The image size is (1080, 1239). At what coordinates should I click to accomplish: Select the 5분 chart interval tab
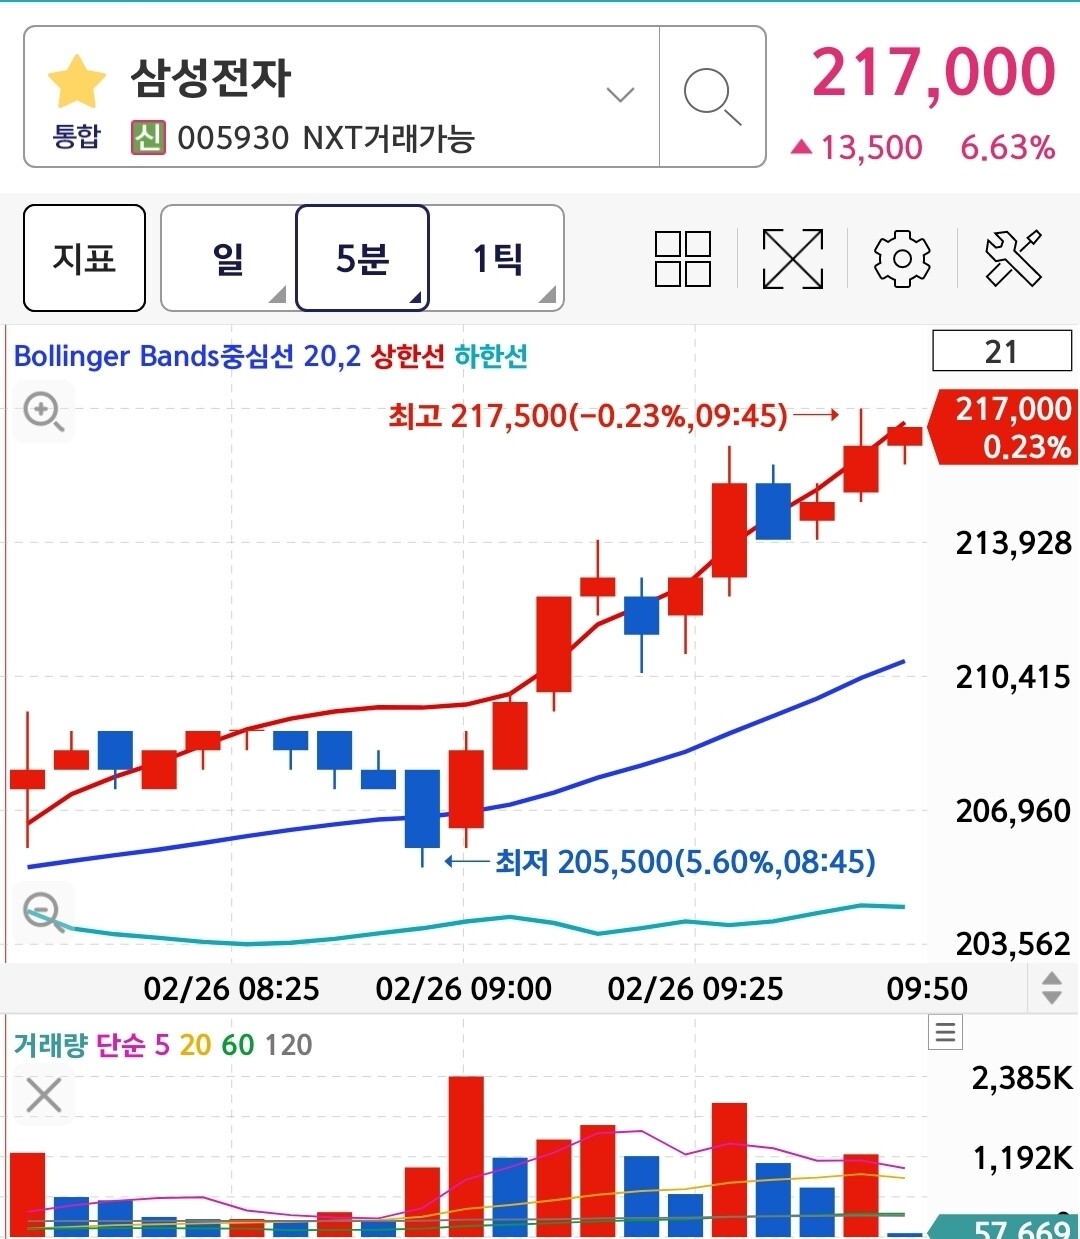pos(362,258)
